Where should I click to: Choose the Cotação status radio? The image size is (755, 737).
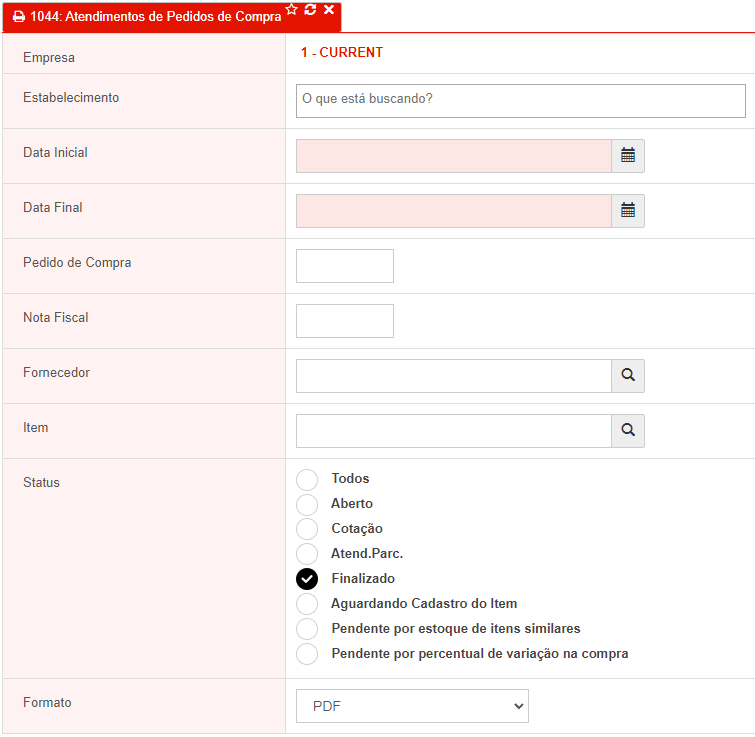coord(307,529)
